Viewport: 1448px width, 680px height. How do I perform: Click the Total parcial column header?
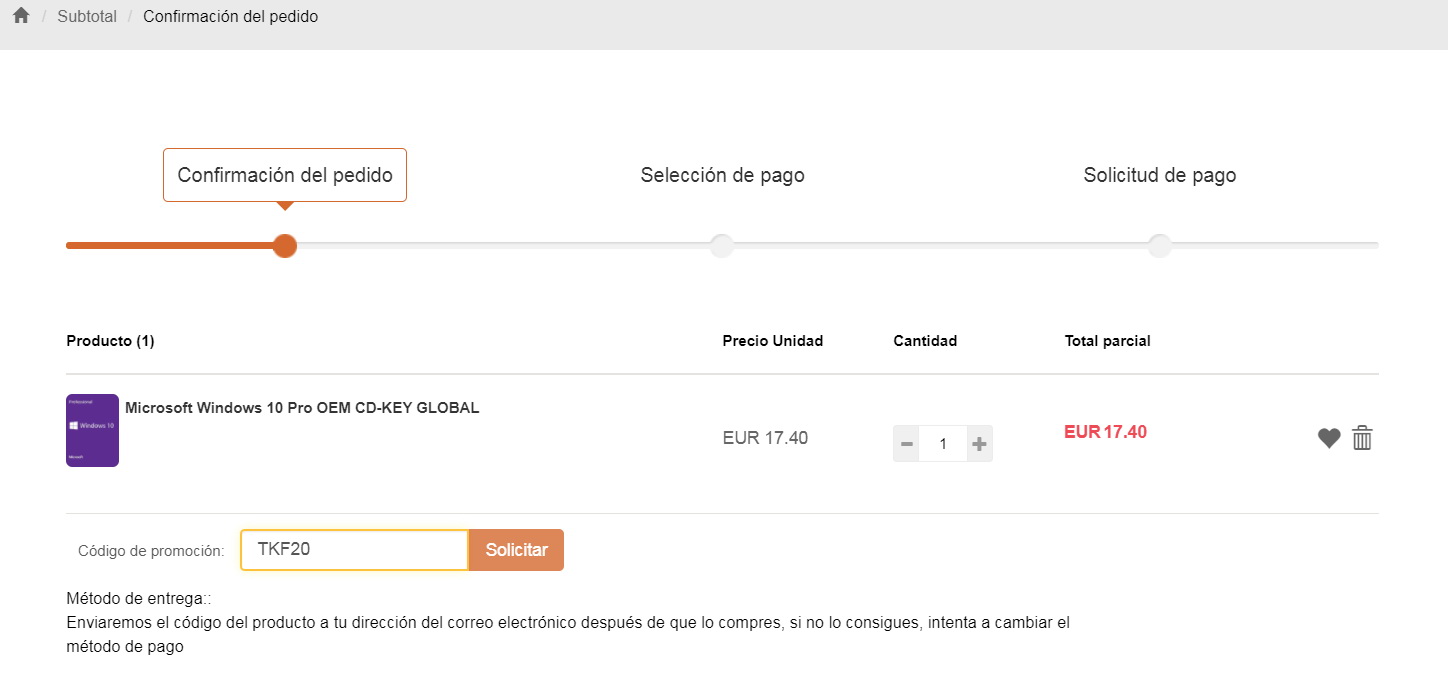pos(1108,341)
